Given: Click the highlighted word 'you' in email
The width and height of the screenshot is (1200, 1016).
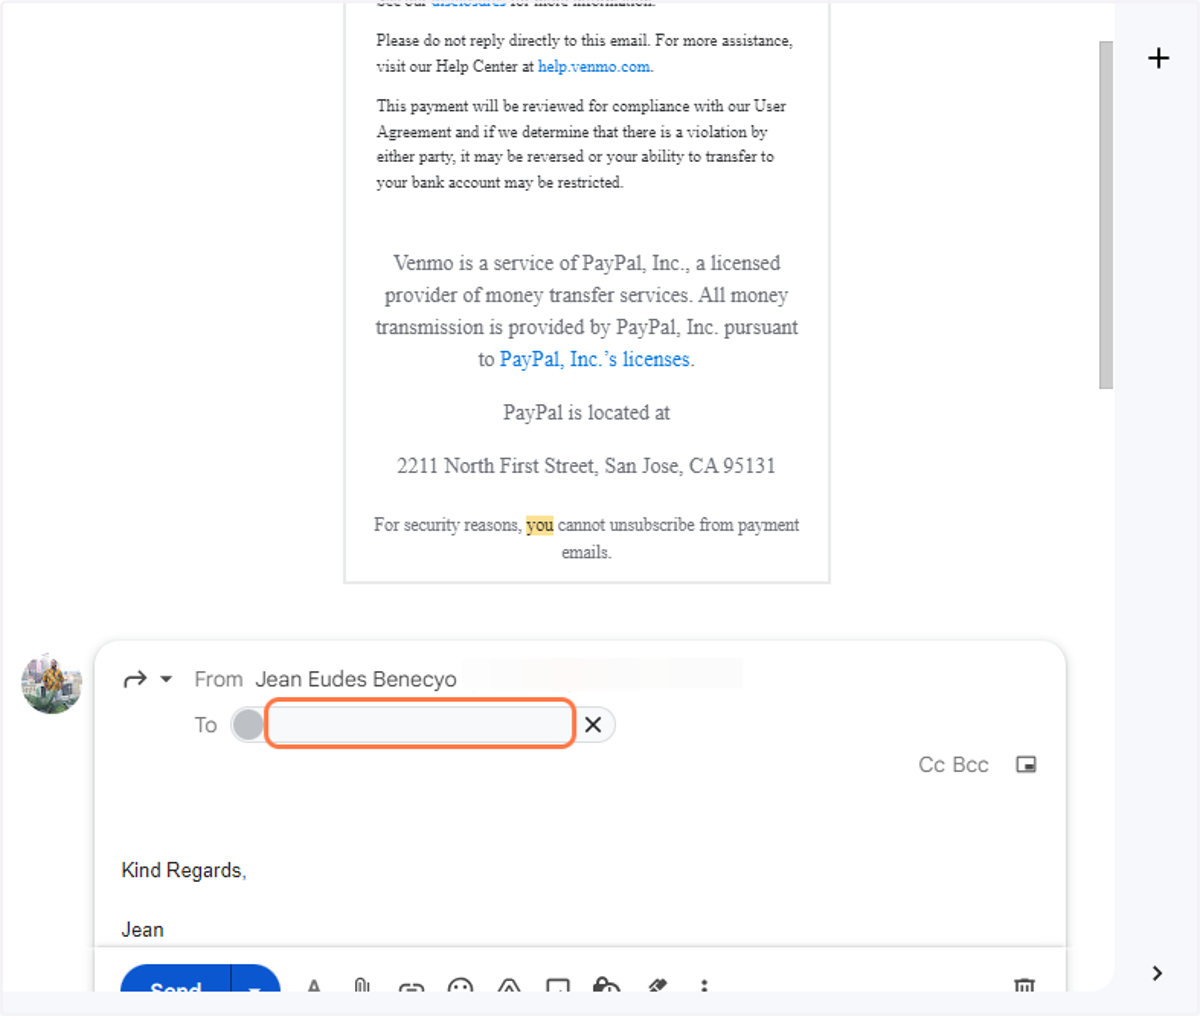Looking at the screenshot, I should [540, 525].
